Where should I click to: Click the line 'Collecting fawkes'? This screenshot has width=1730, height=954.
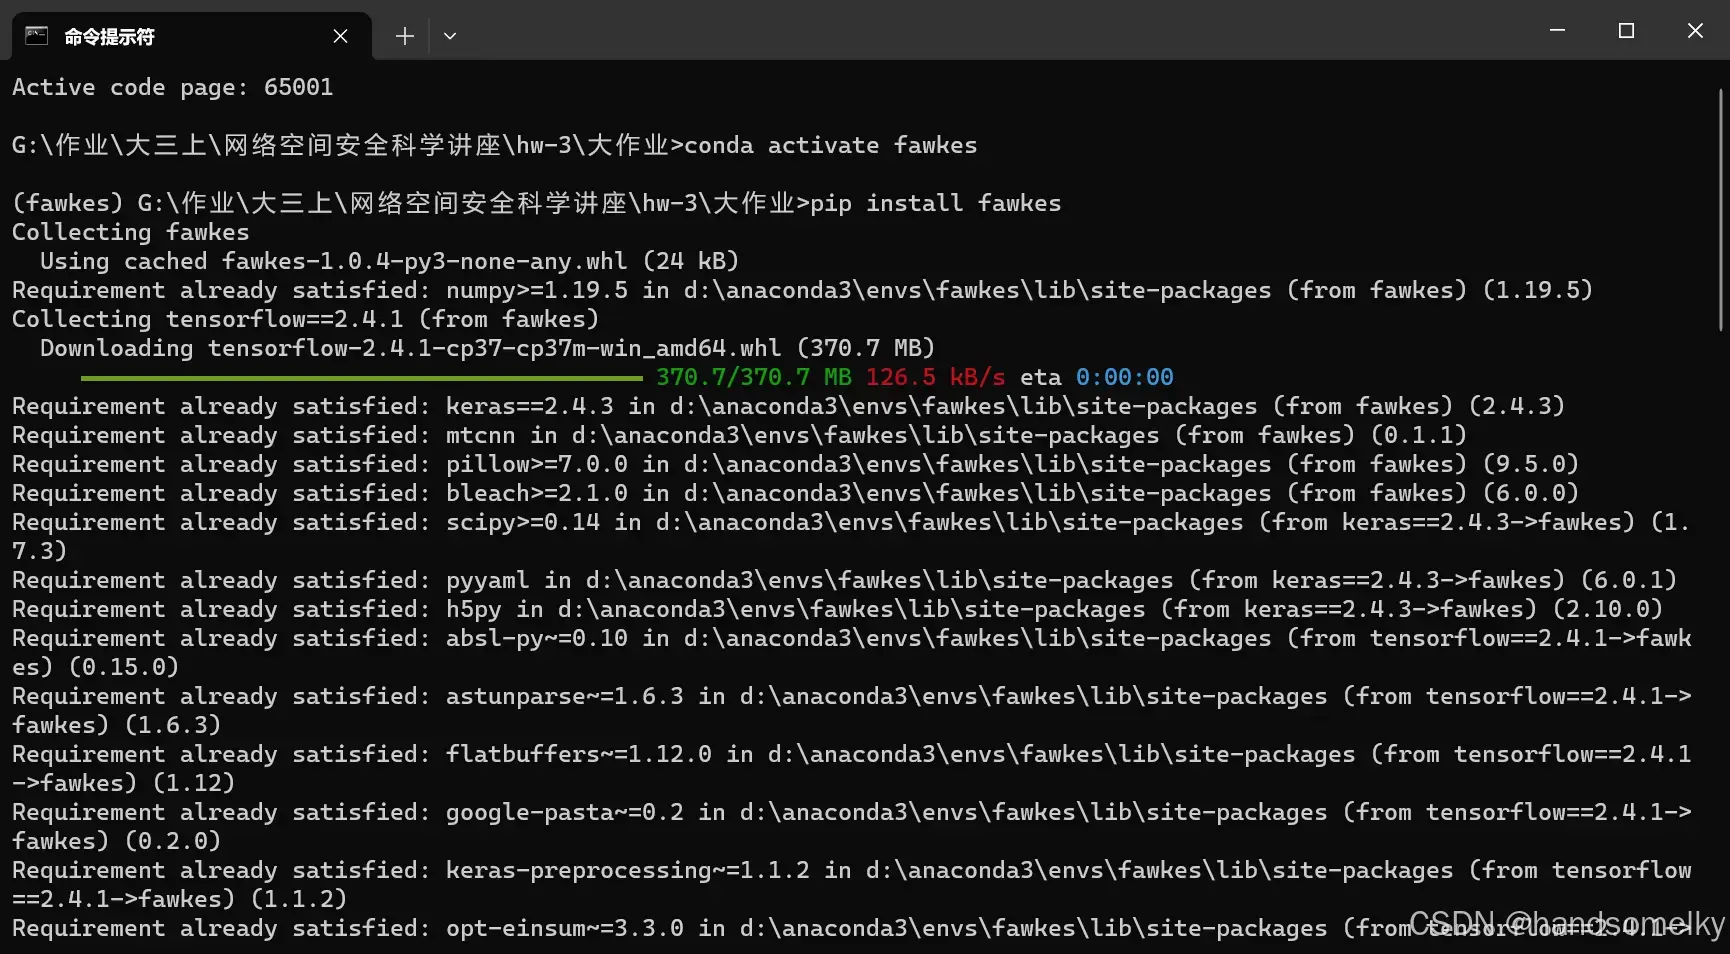point(131,232)
